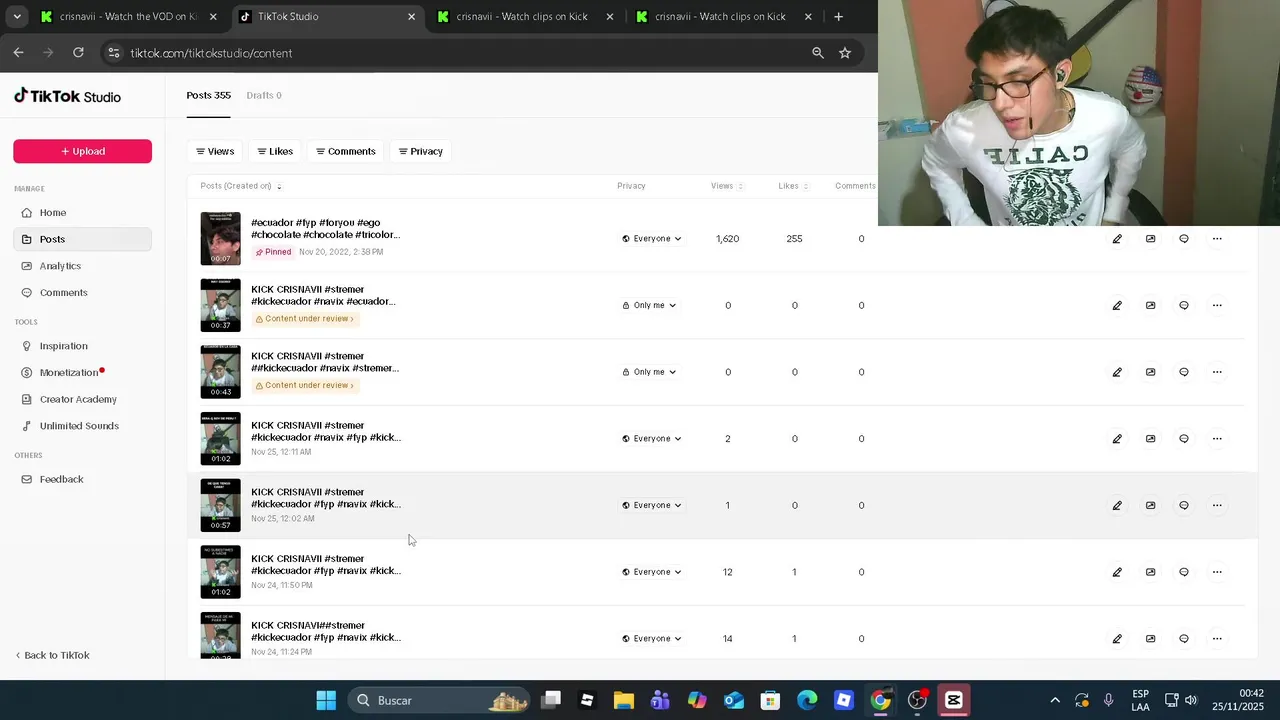Image resolution: width=1280 pixels, height=720 pixels.
Task: Open Comments in the sidebar
Action: coord(82,293)
